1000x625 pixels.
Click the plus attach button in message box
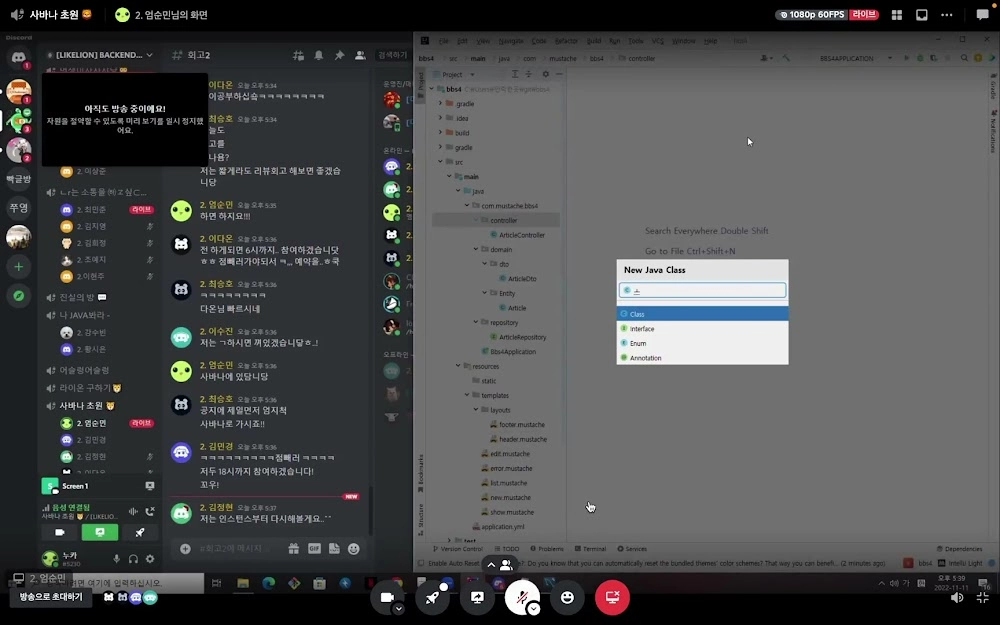click(x=185, y=548)
